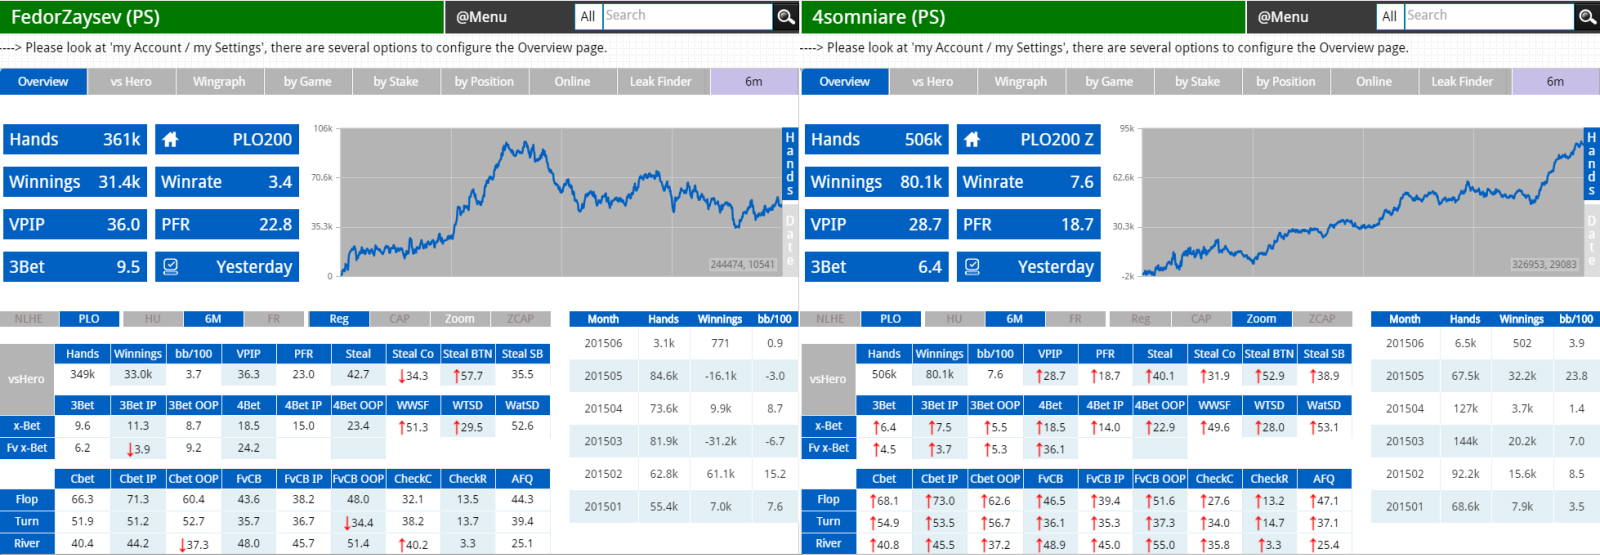Open Wingraph tab in 4somniare panel
Viewport: 1600px width, 555px height.
click(1021, 82)
